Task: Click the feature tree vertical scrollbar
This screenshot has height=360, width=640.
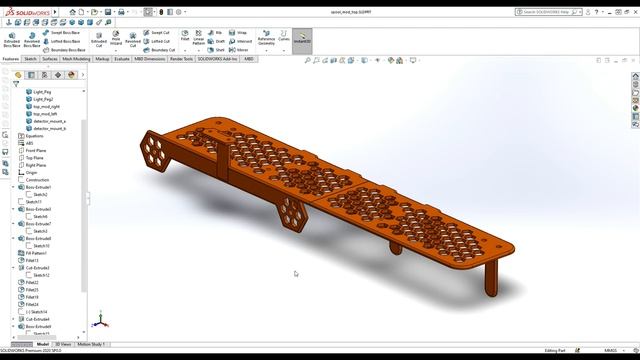Action: pyautogui.click(x=84, y=206)
